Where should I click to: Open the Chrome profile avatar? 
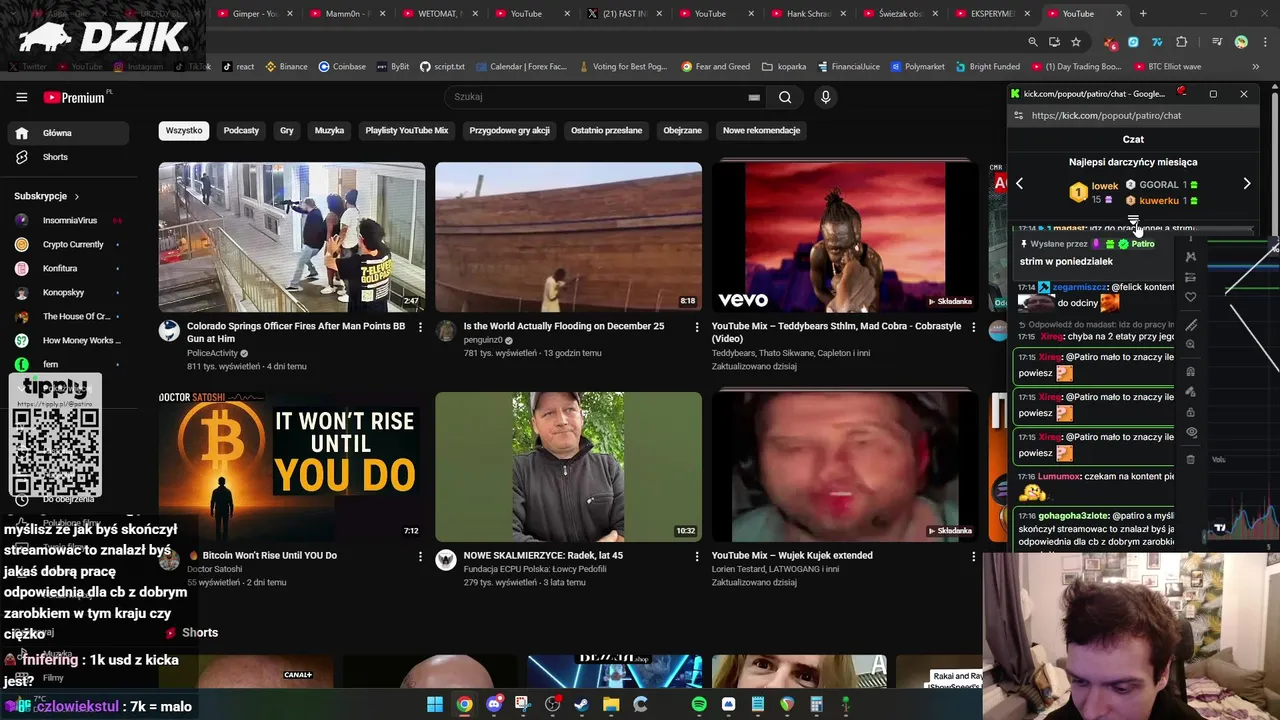click(1241, 42)
